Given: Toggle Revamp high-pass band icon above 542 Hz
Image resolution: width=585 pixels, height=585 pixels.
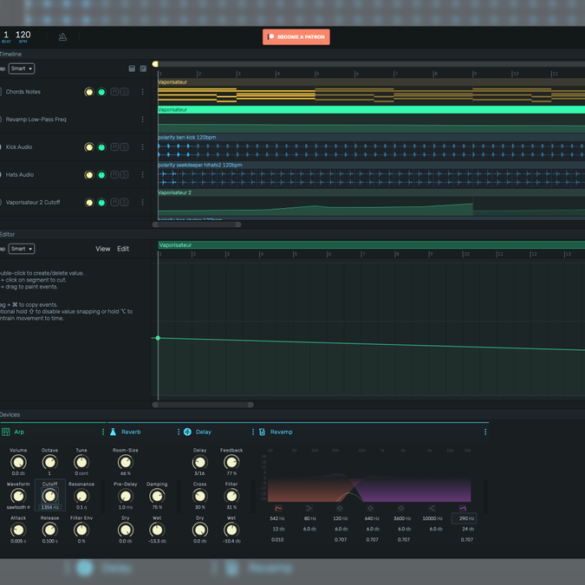Looking at the screenshot, I should (278, 508).
